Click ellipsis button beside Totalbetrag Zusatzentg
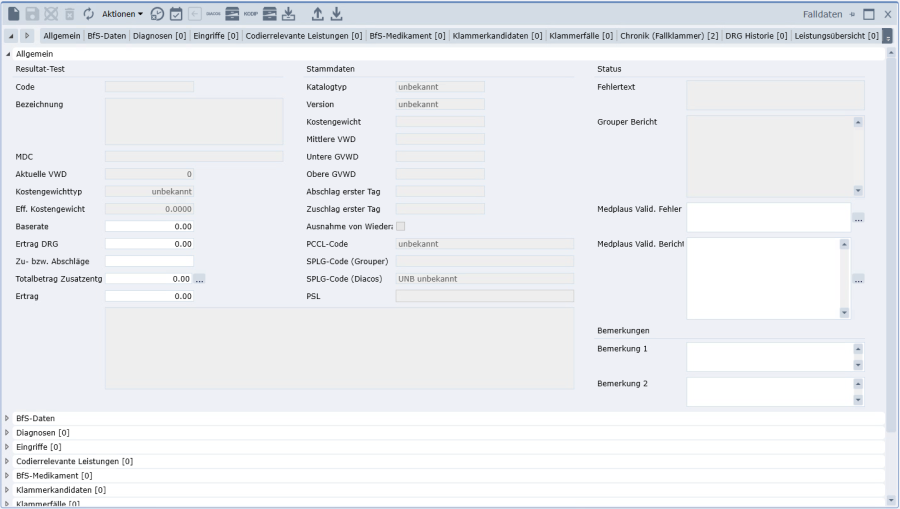Image resolution: width=900 pixels, height=509 pixels. (x=200, y=279)
